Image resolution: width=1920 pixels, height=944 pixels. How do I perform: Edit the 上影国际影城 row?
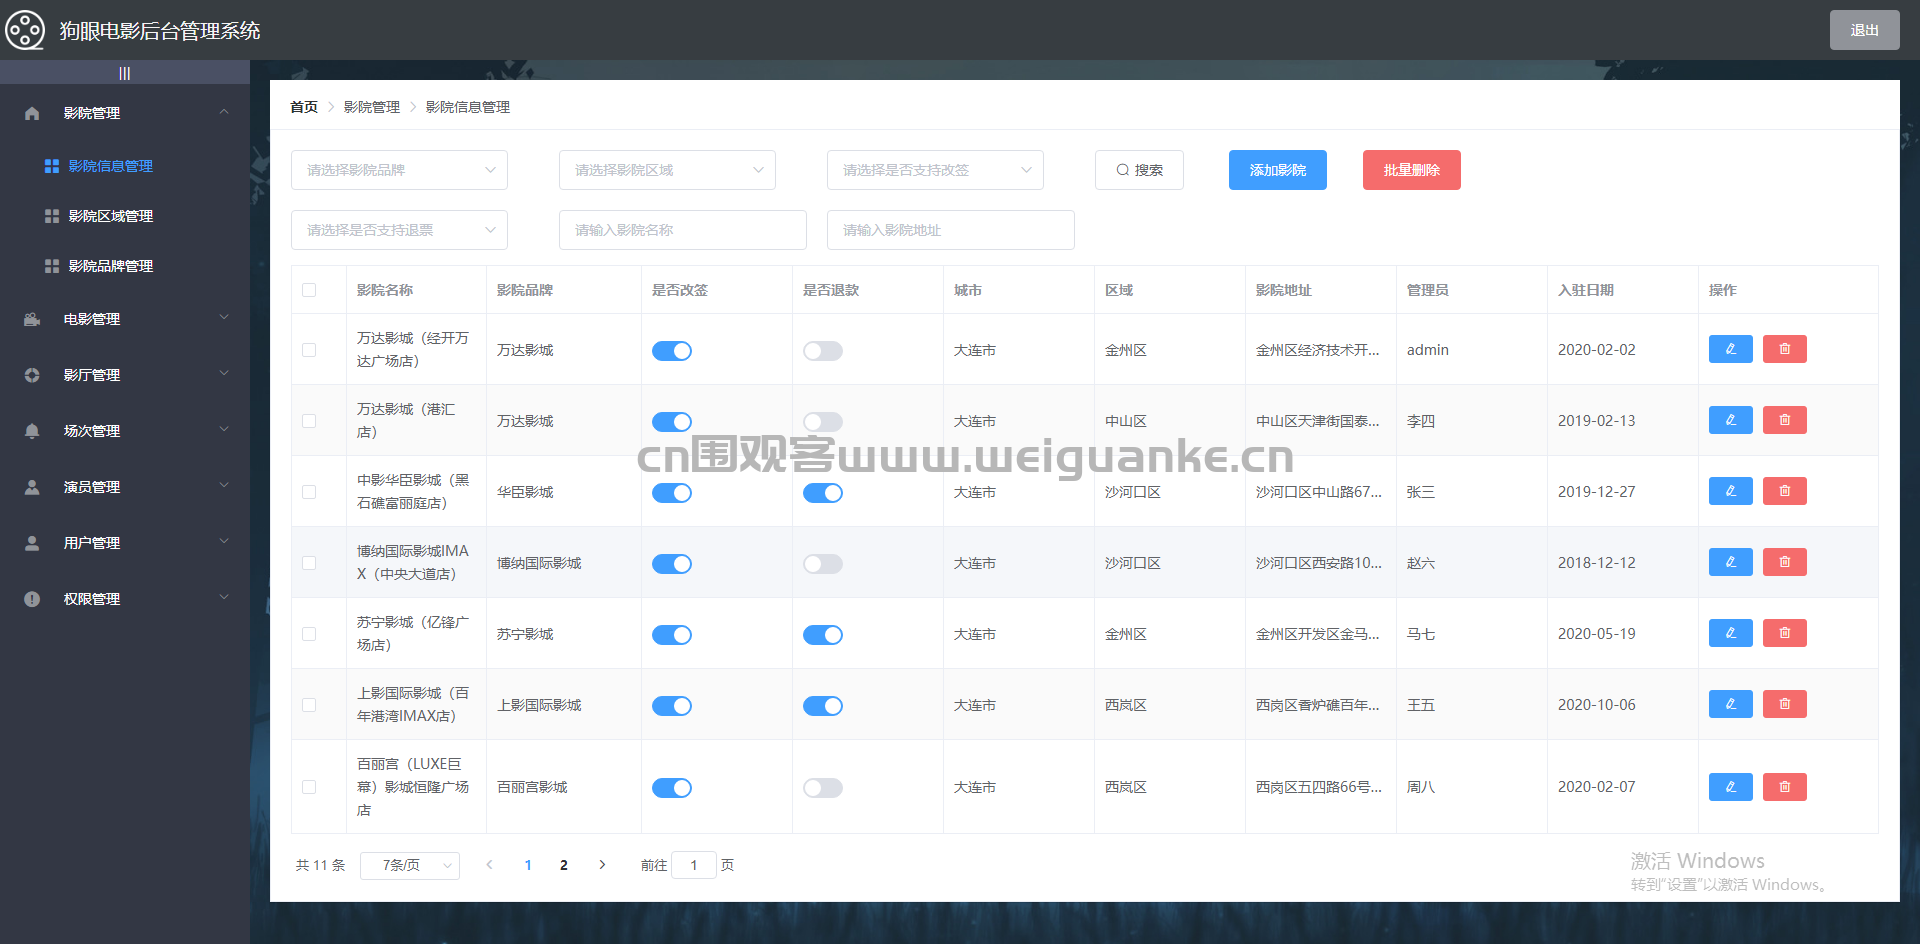pyautogui.click(x=1731, y=704)
